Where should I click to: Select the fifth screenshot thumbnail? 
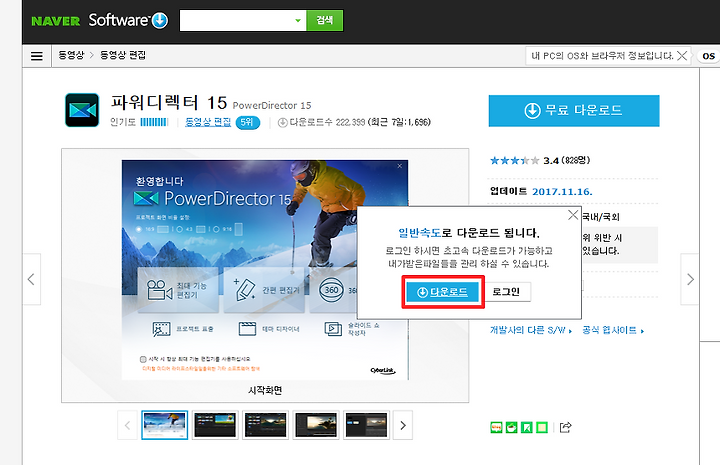366,425
